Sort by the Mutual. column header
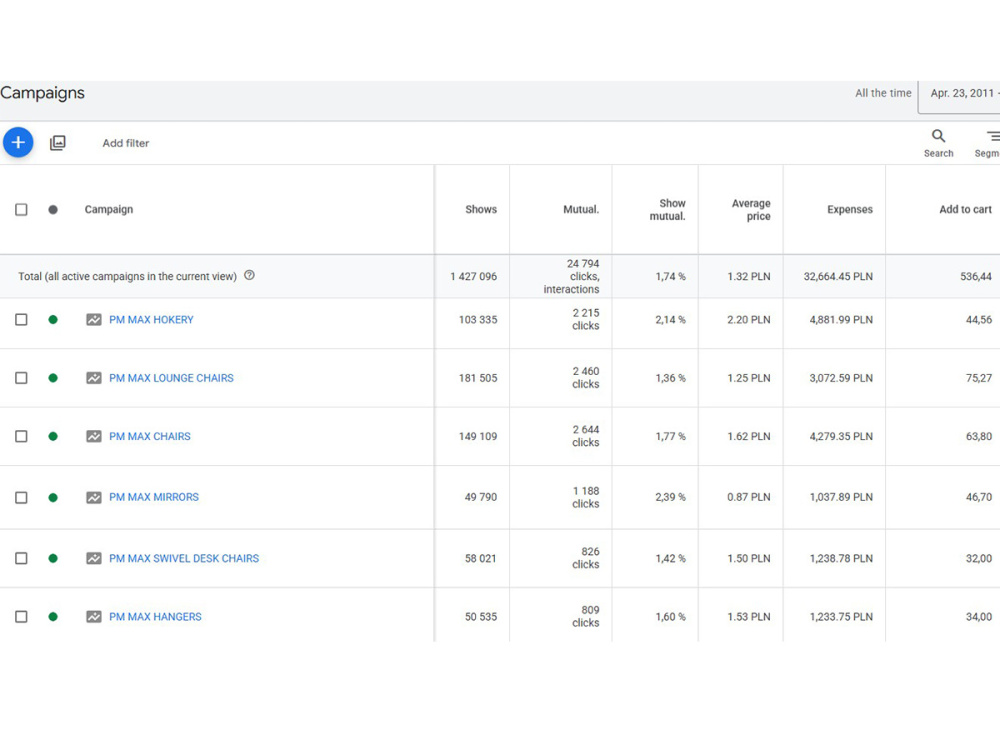1000x750 pixels. (x=581, y=209)
